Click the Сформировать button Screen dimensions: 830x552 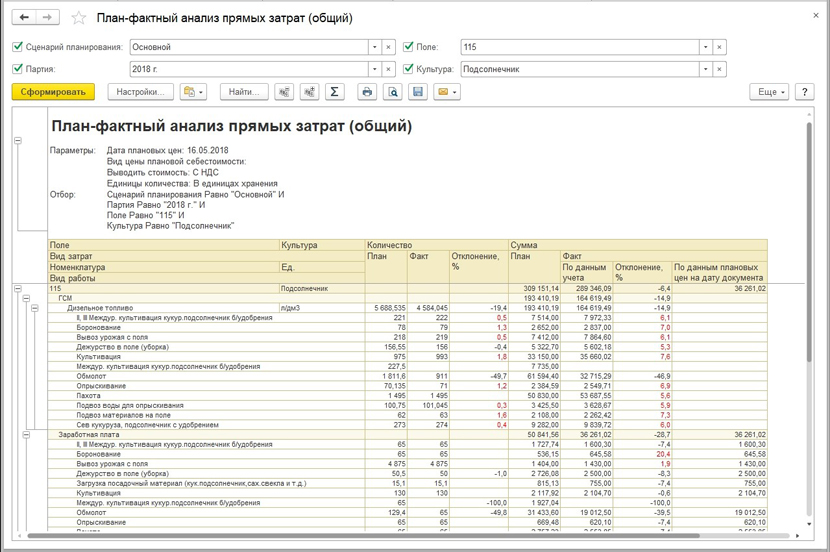coord(53,92)
